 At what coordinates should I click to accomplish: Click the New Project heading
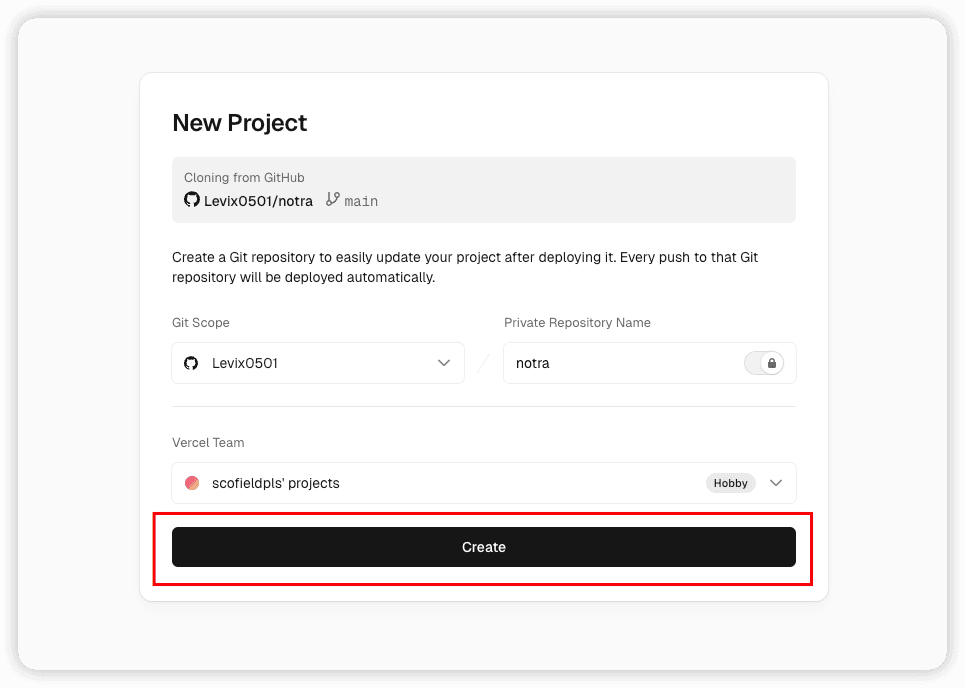click(240, 123)
